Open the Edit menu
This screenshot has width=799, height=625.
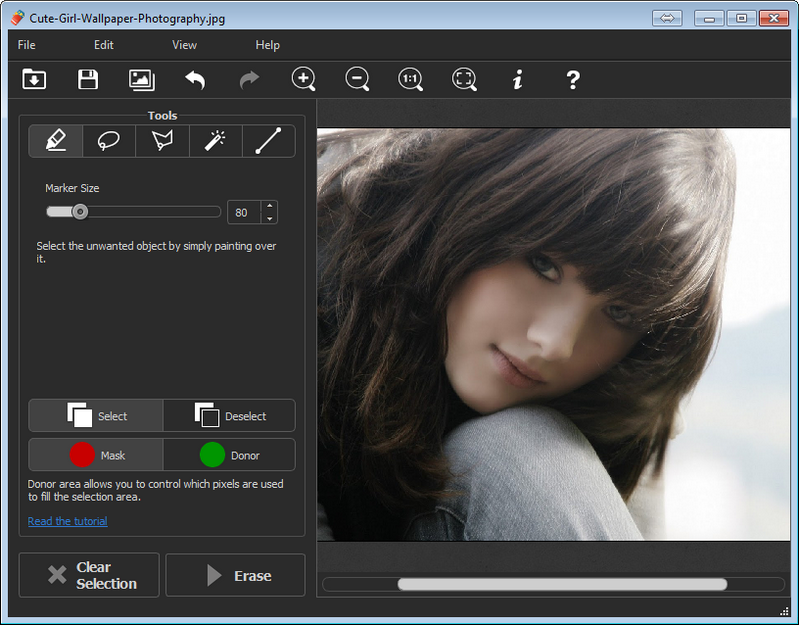103,45
